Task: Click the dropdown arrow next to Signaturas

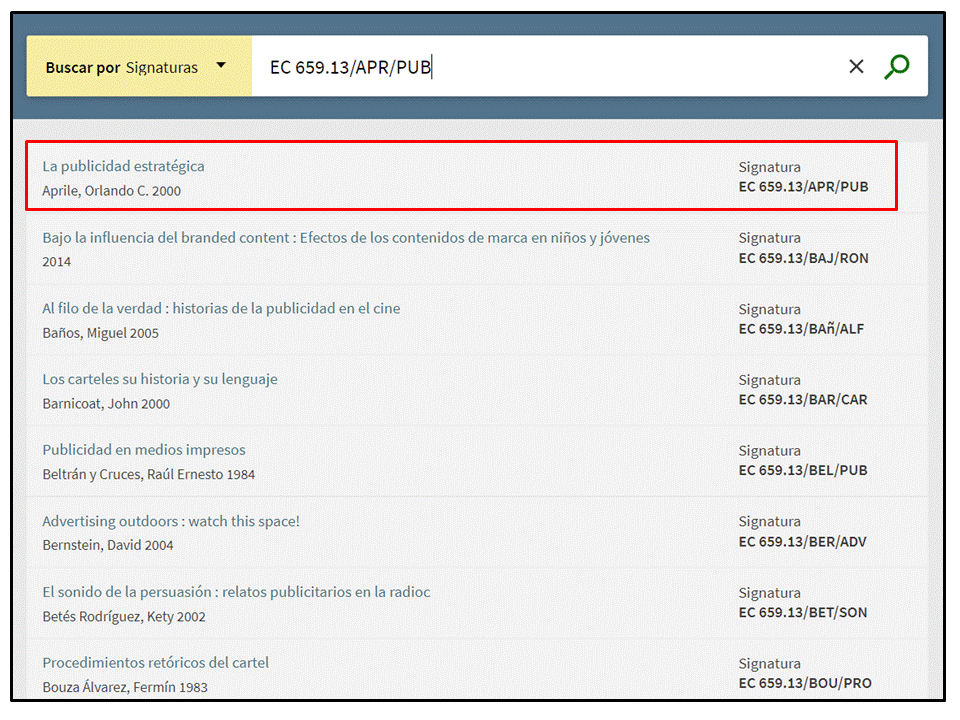Action: click(221, 66)
